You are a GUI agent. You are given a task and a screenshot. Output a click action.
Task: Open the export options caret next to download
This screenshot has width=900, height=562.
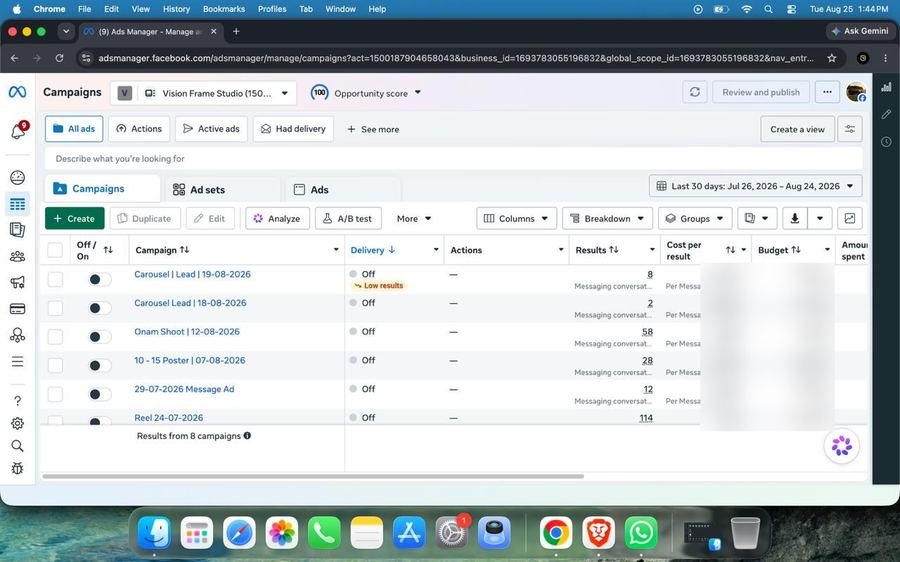tap(820, 218)
